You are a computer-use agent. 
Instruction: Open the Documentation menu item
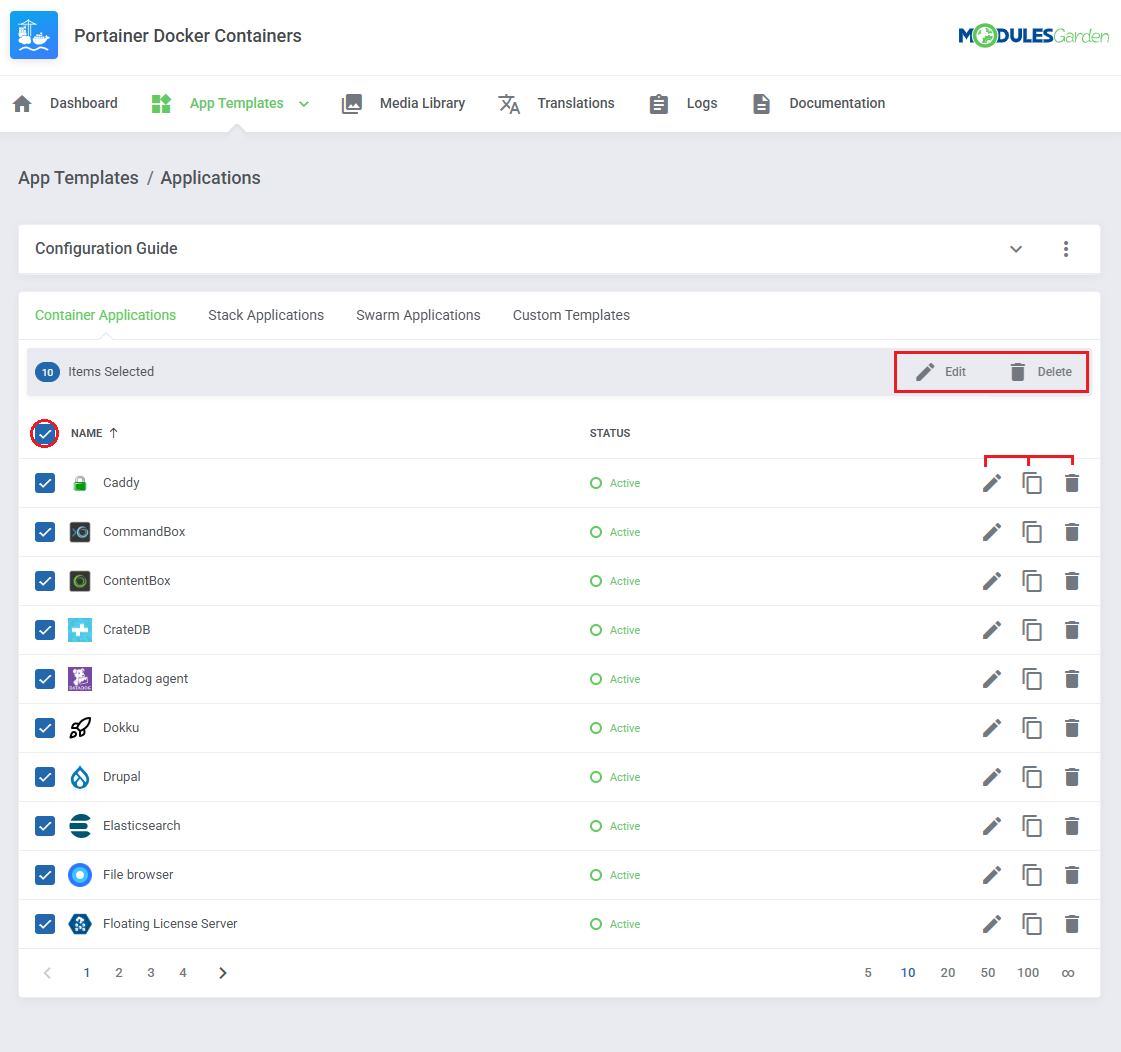coord(819,104)
